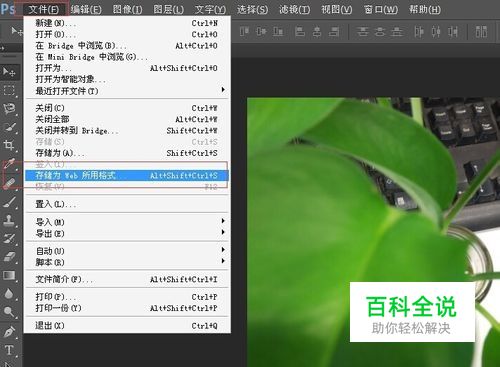The width and height of the screenshot is (500, 367).
Task: Select the History Brush tool
Action: click(9, 238)
